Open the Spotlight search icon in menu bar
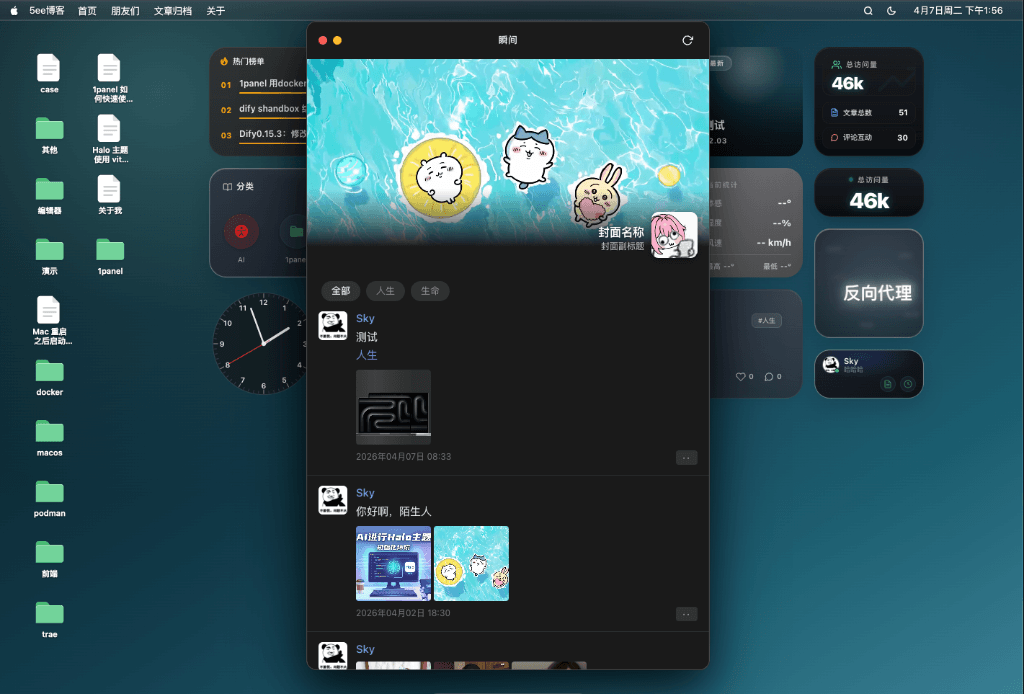Screen dimensions: 1024x694 [x=868, y=11]
